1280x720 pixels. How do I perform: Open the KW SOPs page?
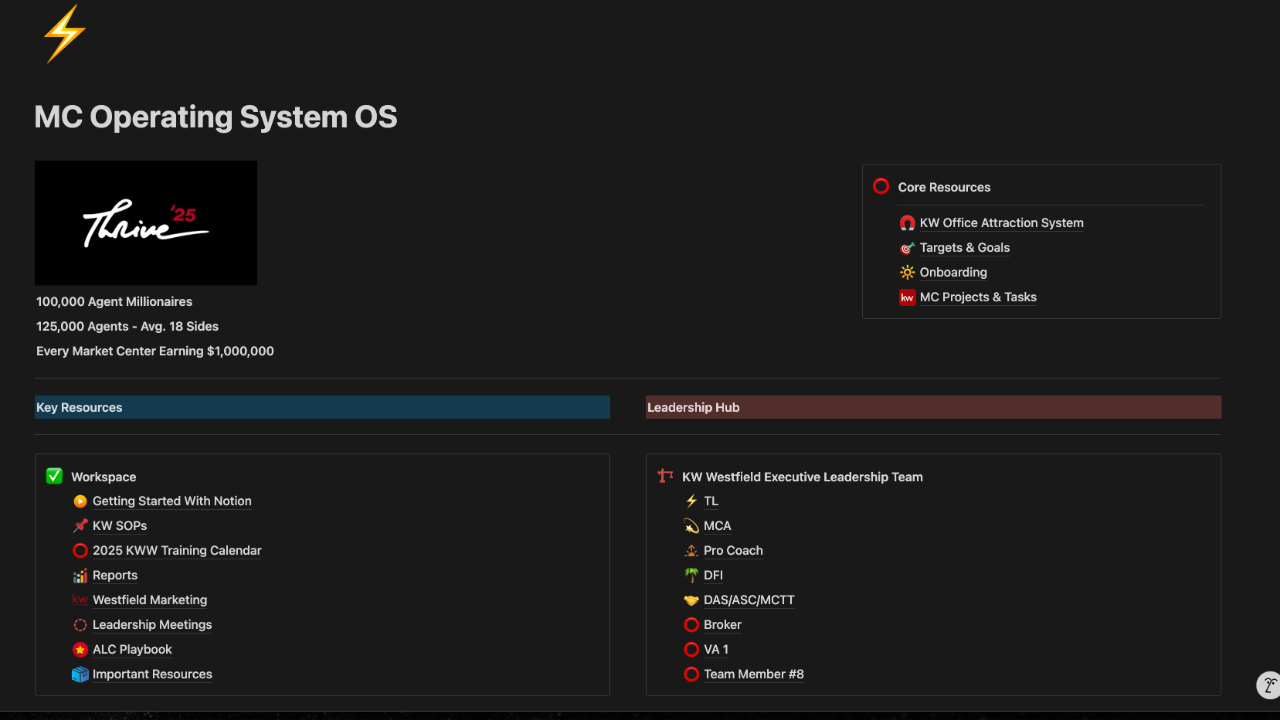pyautogui.click(x=120, y=526)
